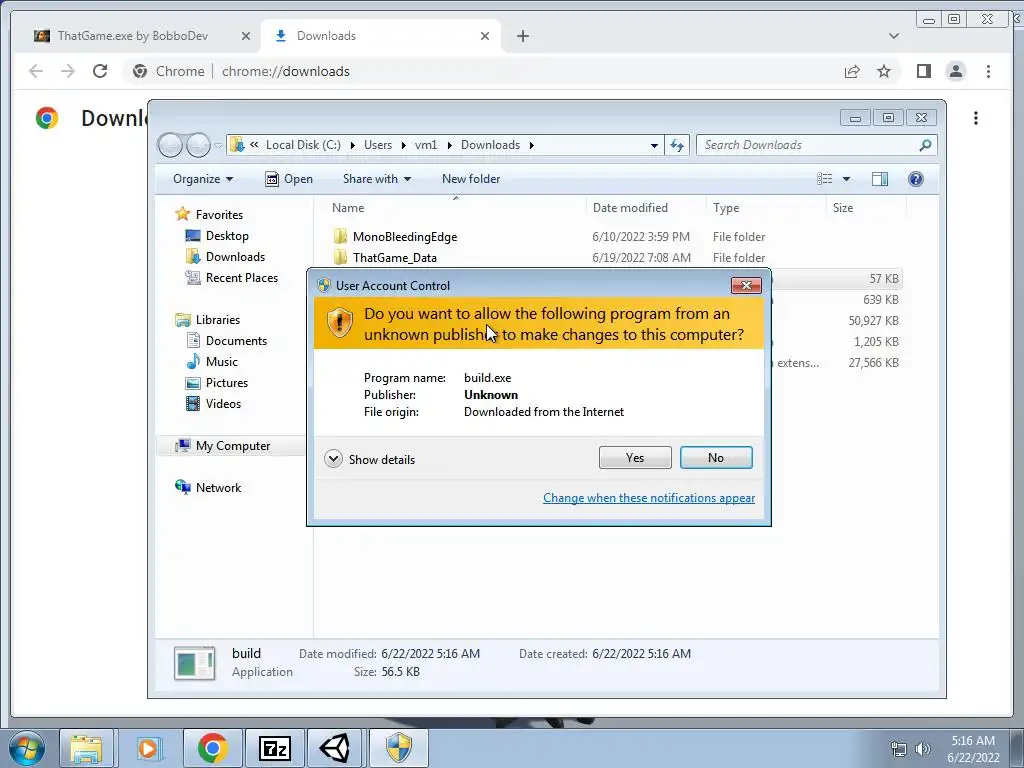Open Change when these notifications appear link
This screenshot has width=1024, height=768.
648,498
